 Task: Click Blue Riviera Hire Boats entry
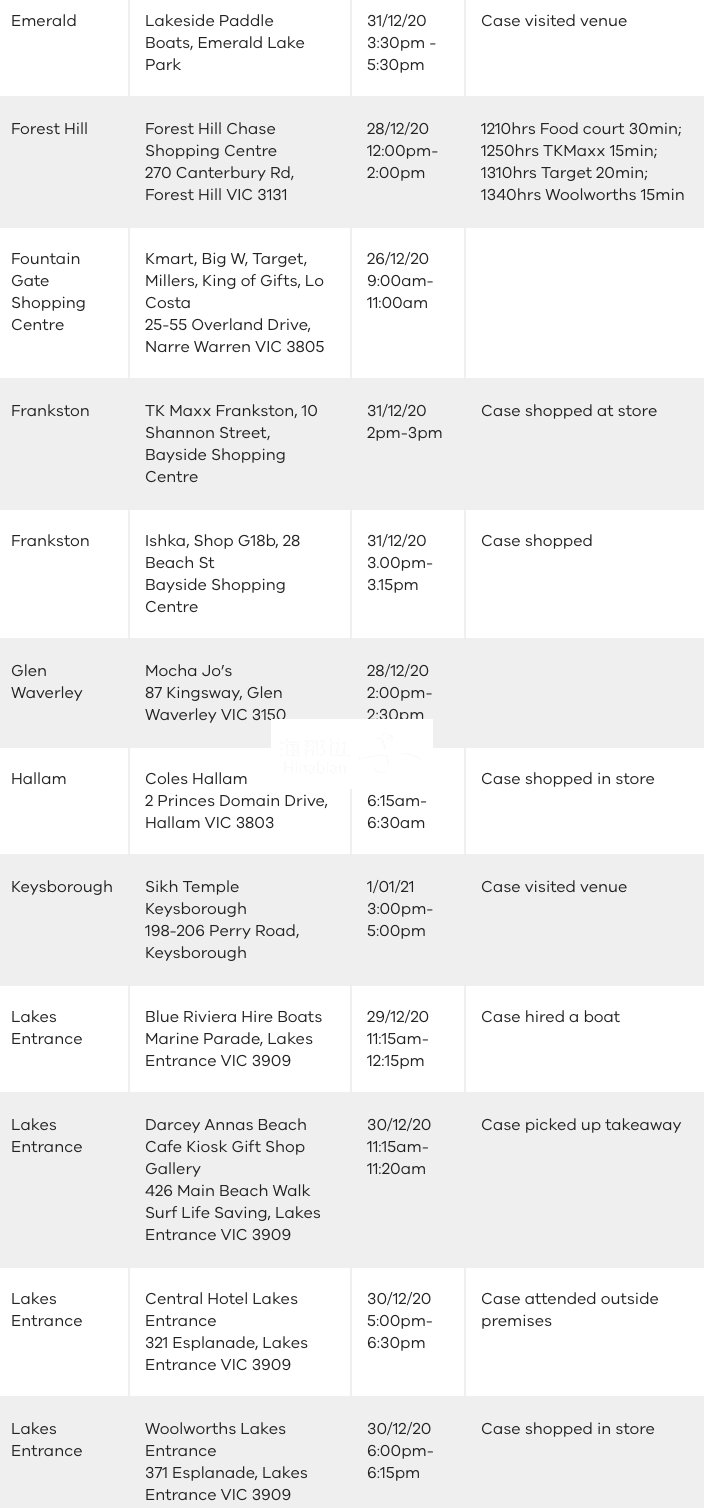click(233, 1039)
